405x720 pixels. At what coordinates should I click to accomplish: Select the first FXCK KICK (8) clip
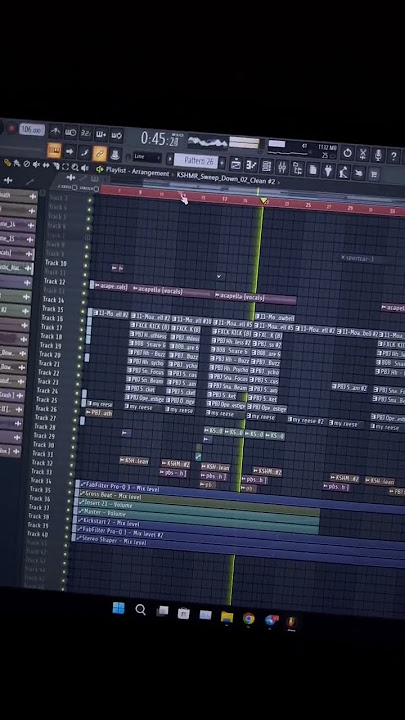[x=149, y=326]
